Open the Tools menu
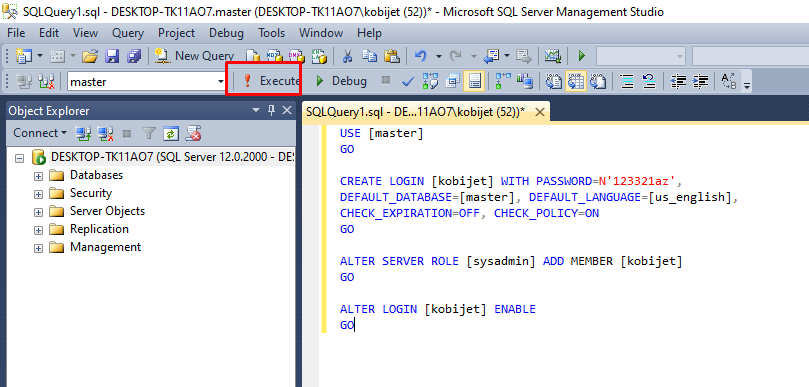Viewport: 809px width, 387px height. [271, 33]
